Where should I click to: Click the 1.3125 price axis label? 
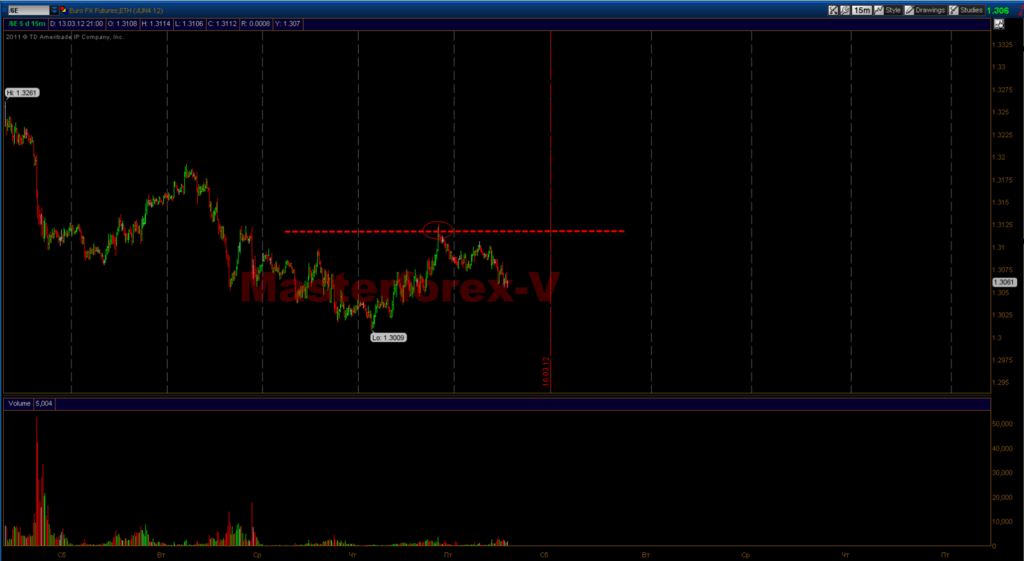1003,225
